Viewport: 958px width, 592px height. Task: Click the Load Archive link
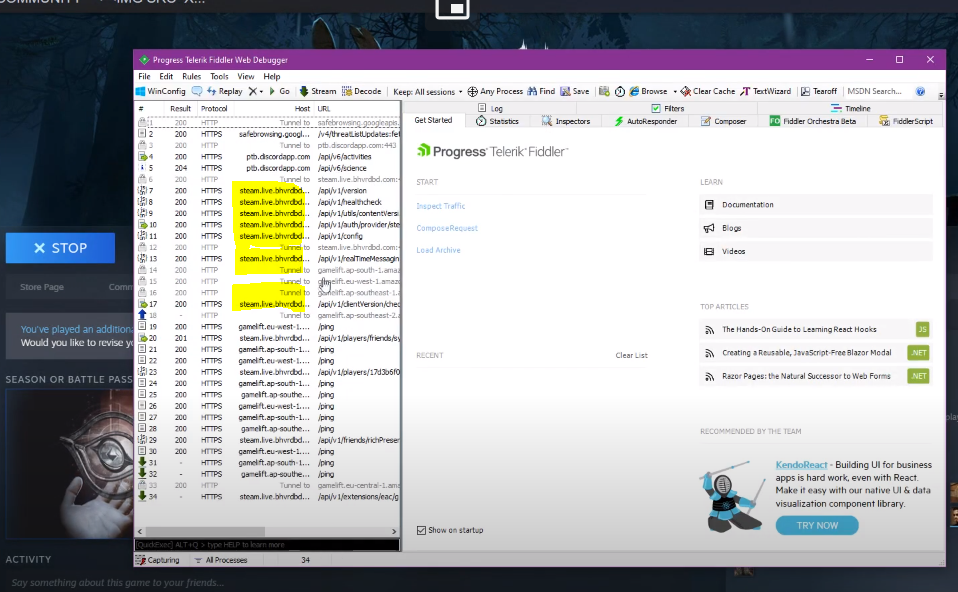pos(438,250)
